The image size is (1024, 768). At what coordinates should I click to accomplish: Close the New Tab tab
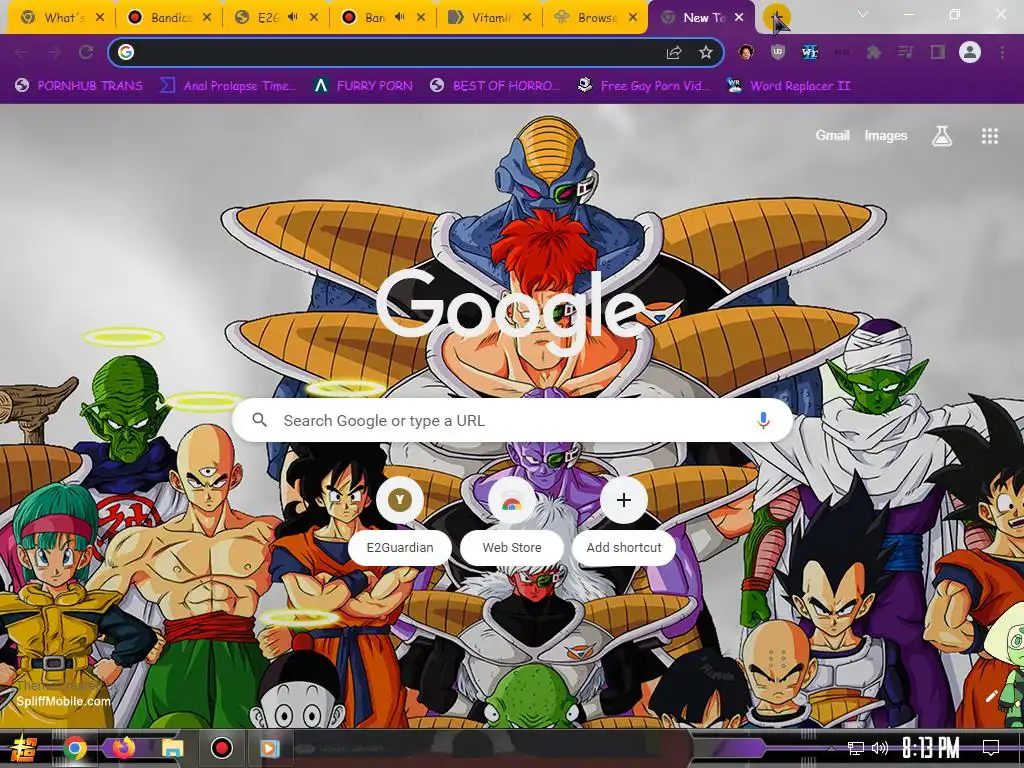(739, 18)
